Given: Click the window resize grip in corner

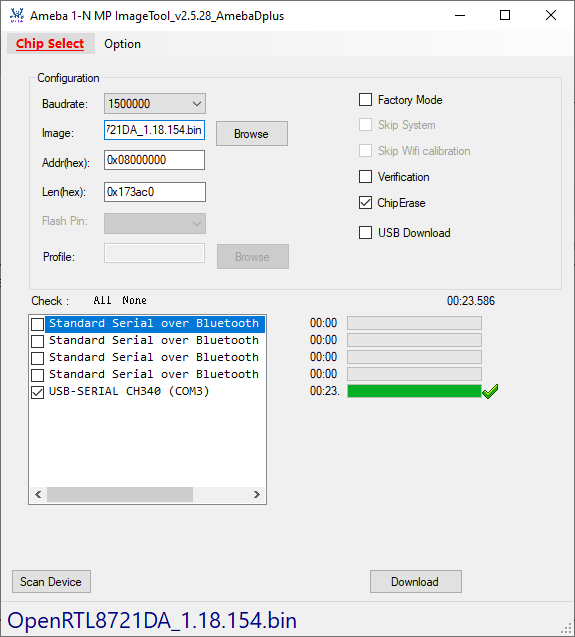Looking at the screenshot, I should (x=566, y=628).
